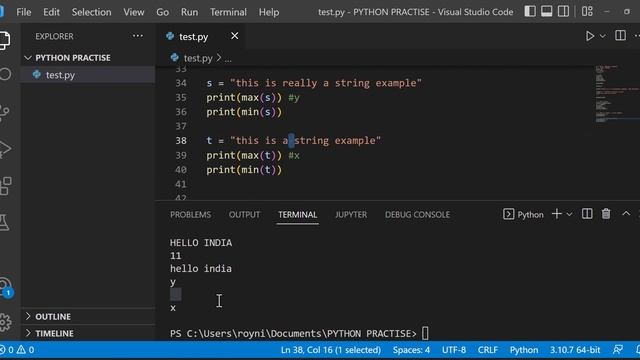Open feedback icon in status bar

pyautogui.click(x=618, y=349)
